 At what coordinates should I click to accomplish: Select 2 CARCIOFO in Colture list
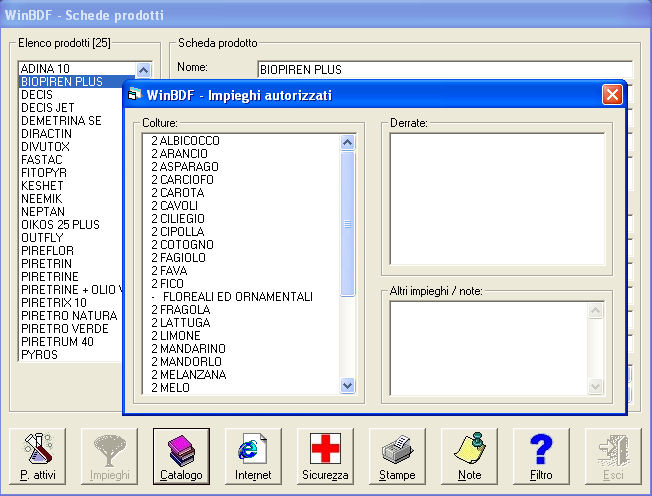[242, 180]
